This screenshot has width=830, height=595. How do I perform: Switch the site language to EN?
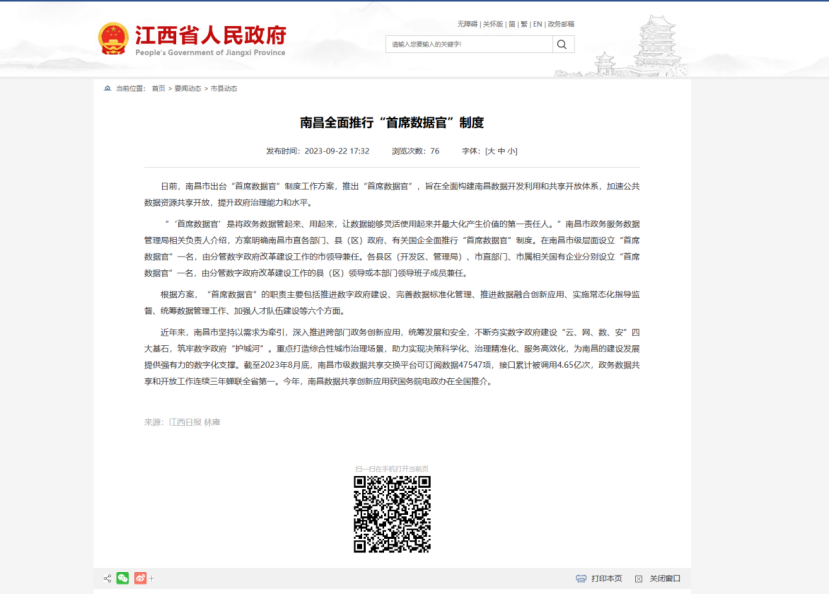tap(537, 24)
